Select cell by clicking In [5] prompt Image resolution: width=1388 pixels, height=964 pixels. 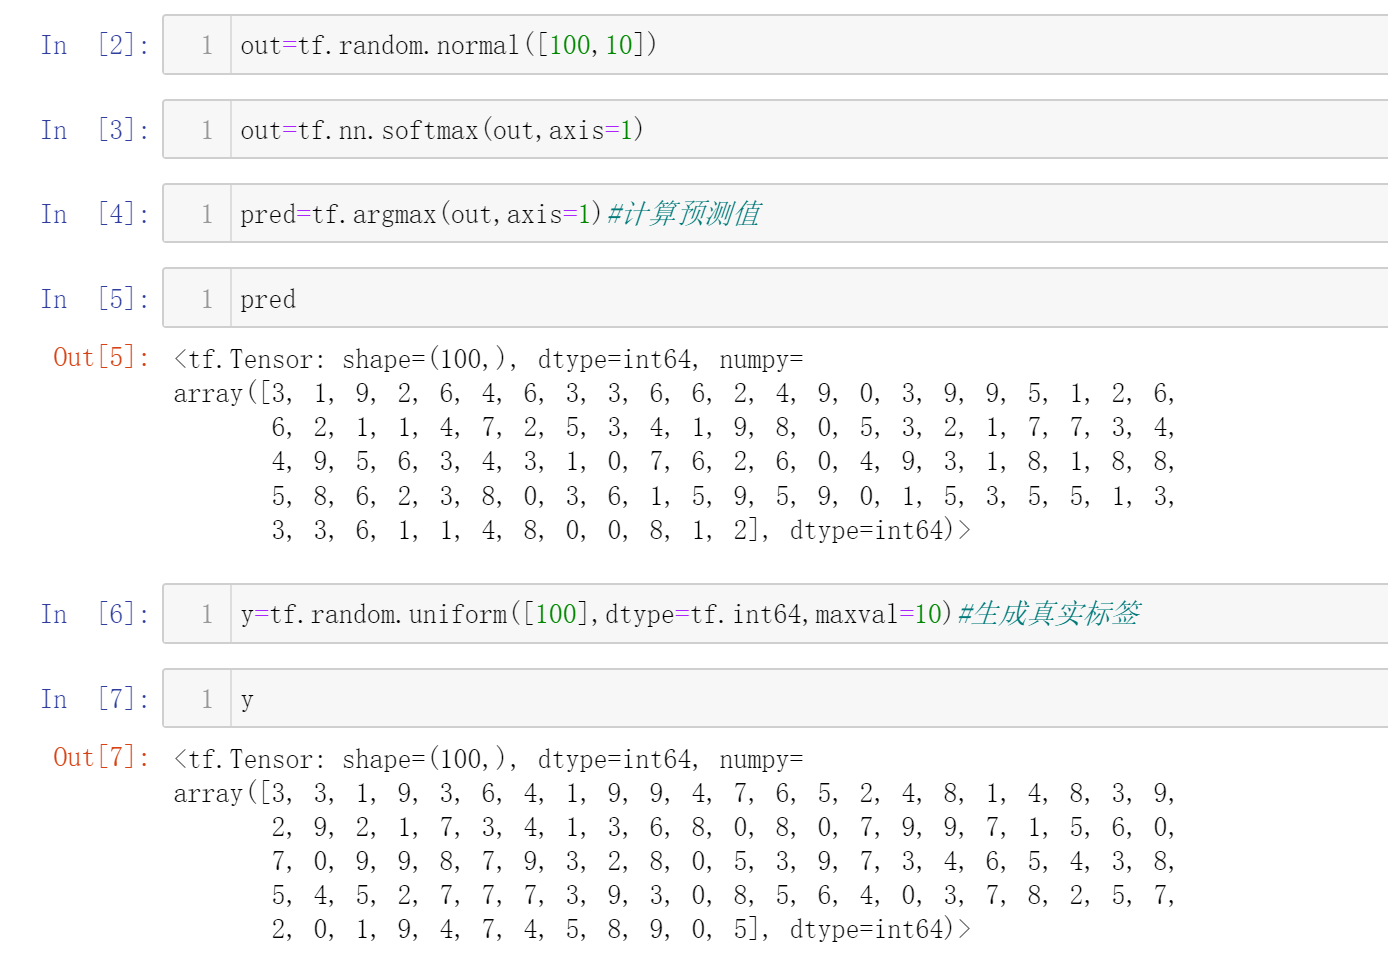(x=94, y=299)
